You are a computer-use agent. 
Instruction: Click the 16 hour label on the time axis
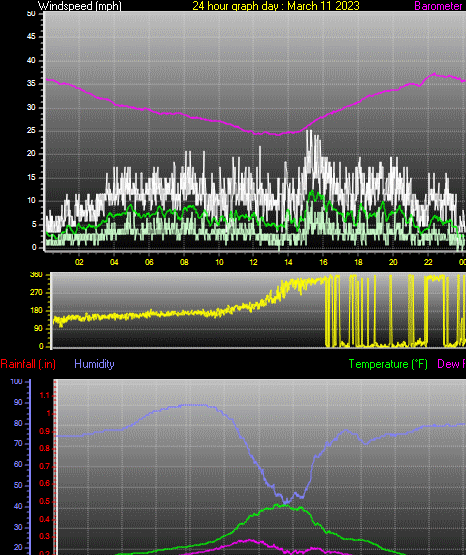tap(323, 262)
